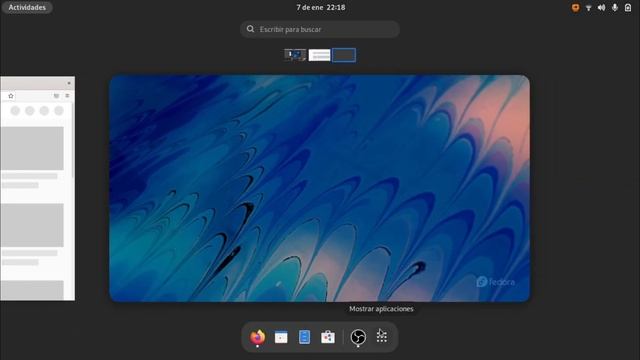Image resolution: width=640 pixels, height=360 pixels.
Task: Switch to OBS Studio from the dash
Action: pyautogui.click(x=358, y=337)
